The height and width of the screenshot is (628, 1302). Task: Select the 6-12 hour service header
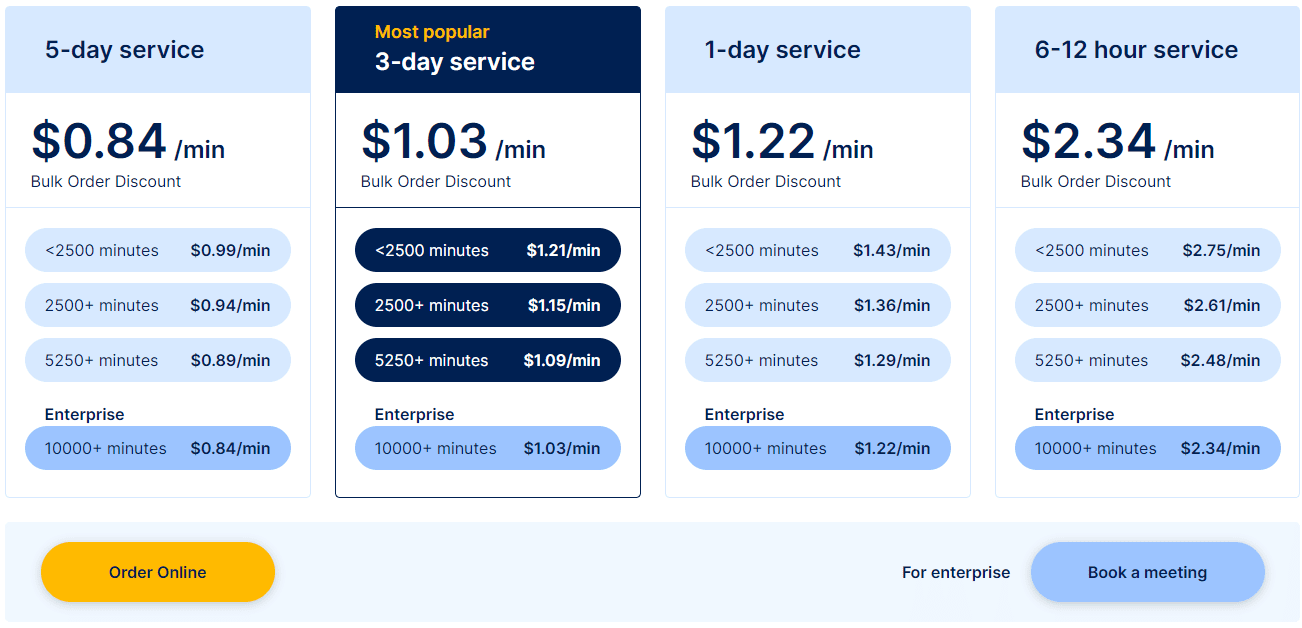(x=1148, y=50)
